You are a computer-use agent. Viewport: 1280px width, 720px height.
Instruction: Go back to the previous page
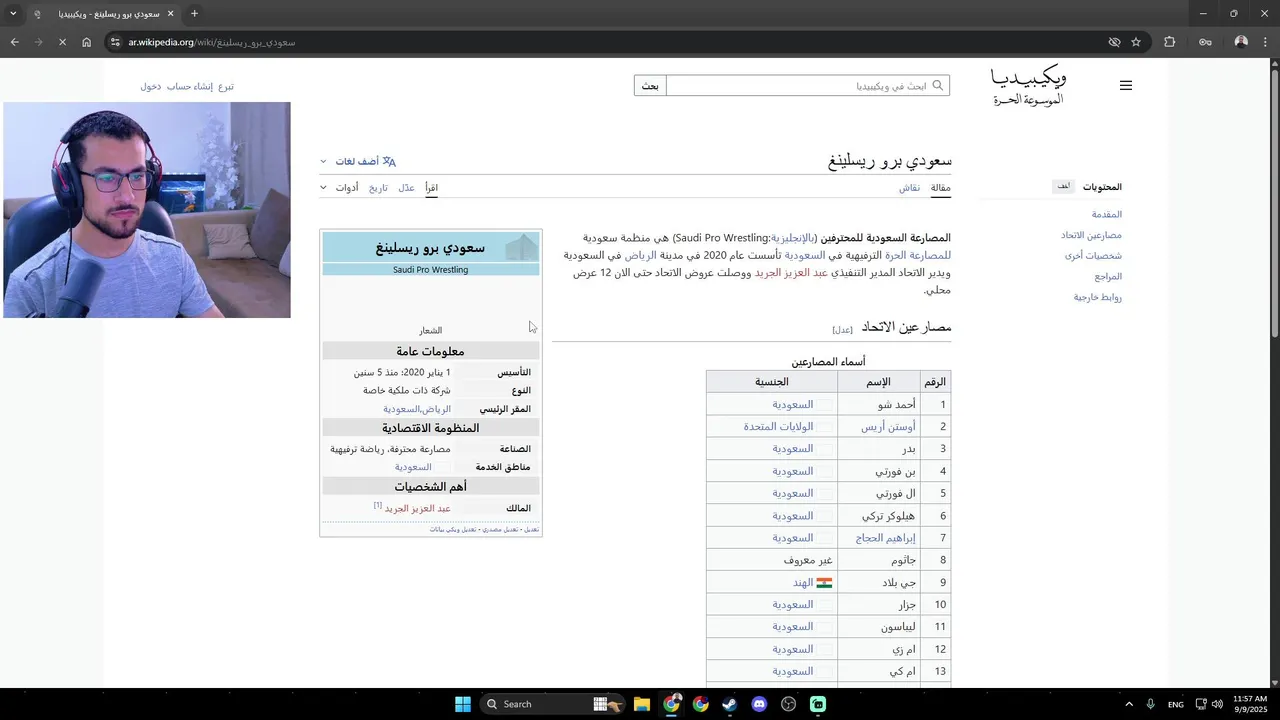pyautogui.click(x=14, y=42)
